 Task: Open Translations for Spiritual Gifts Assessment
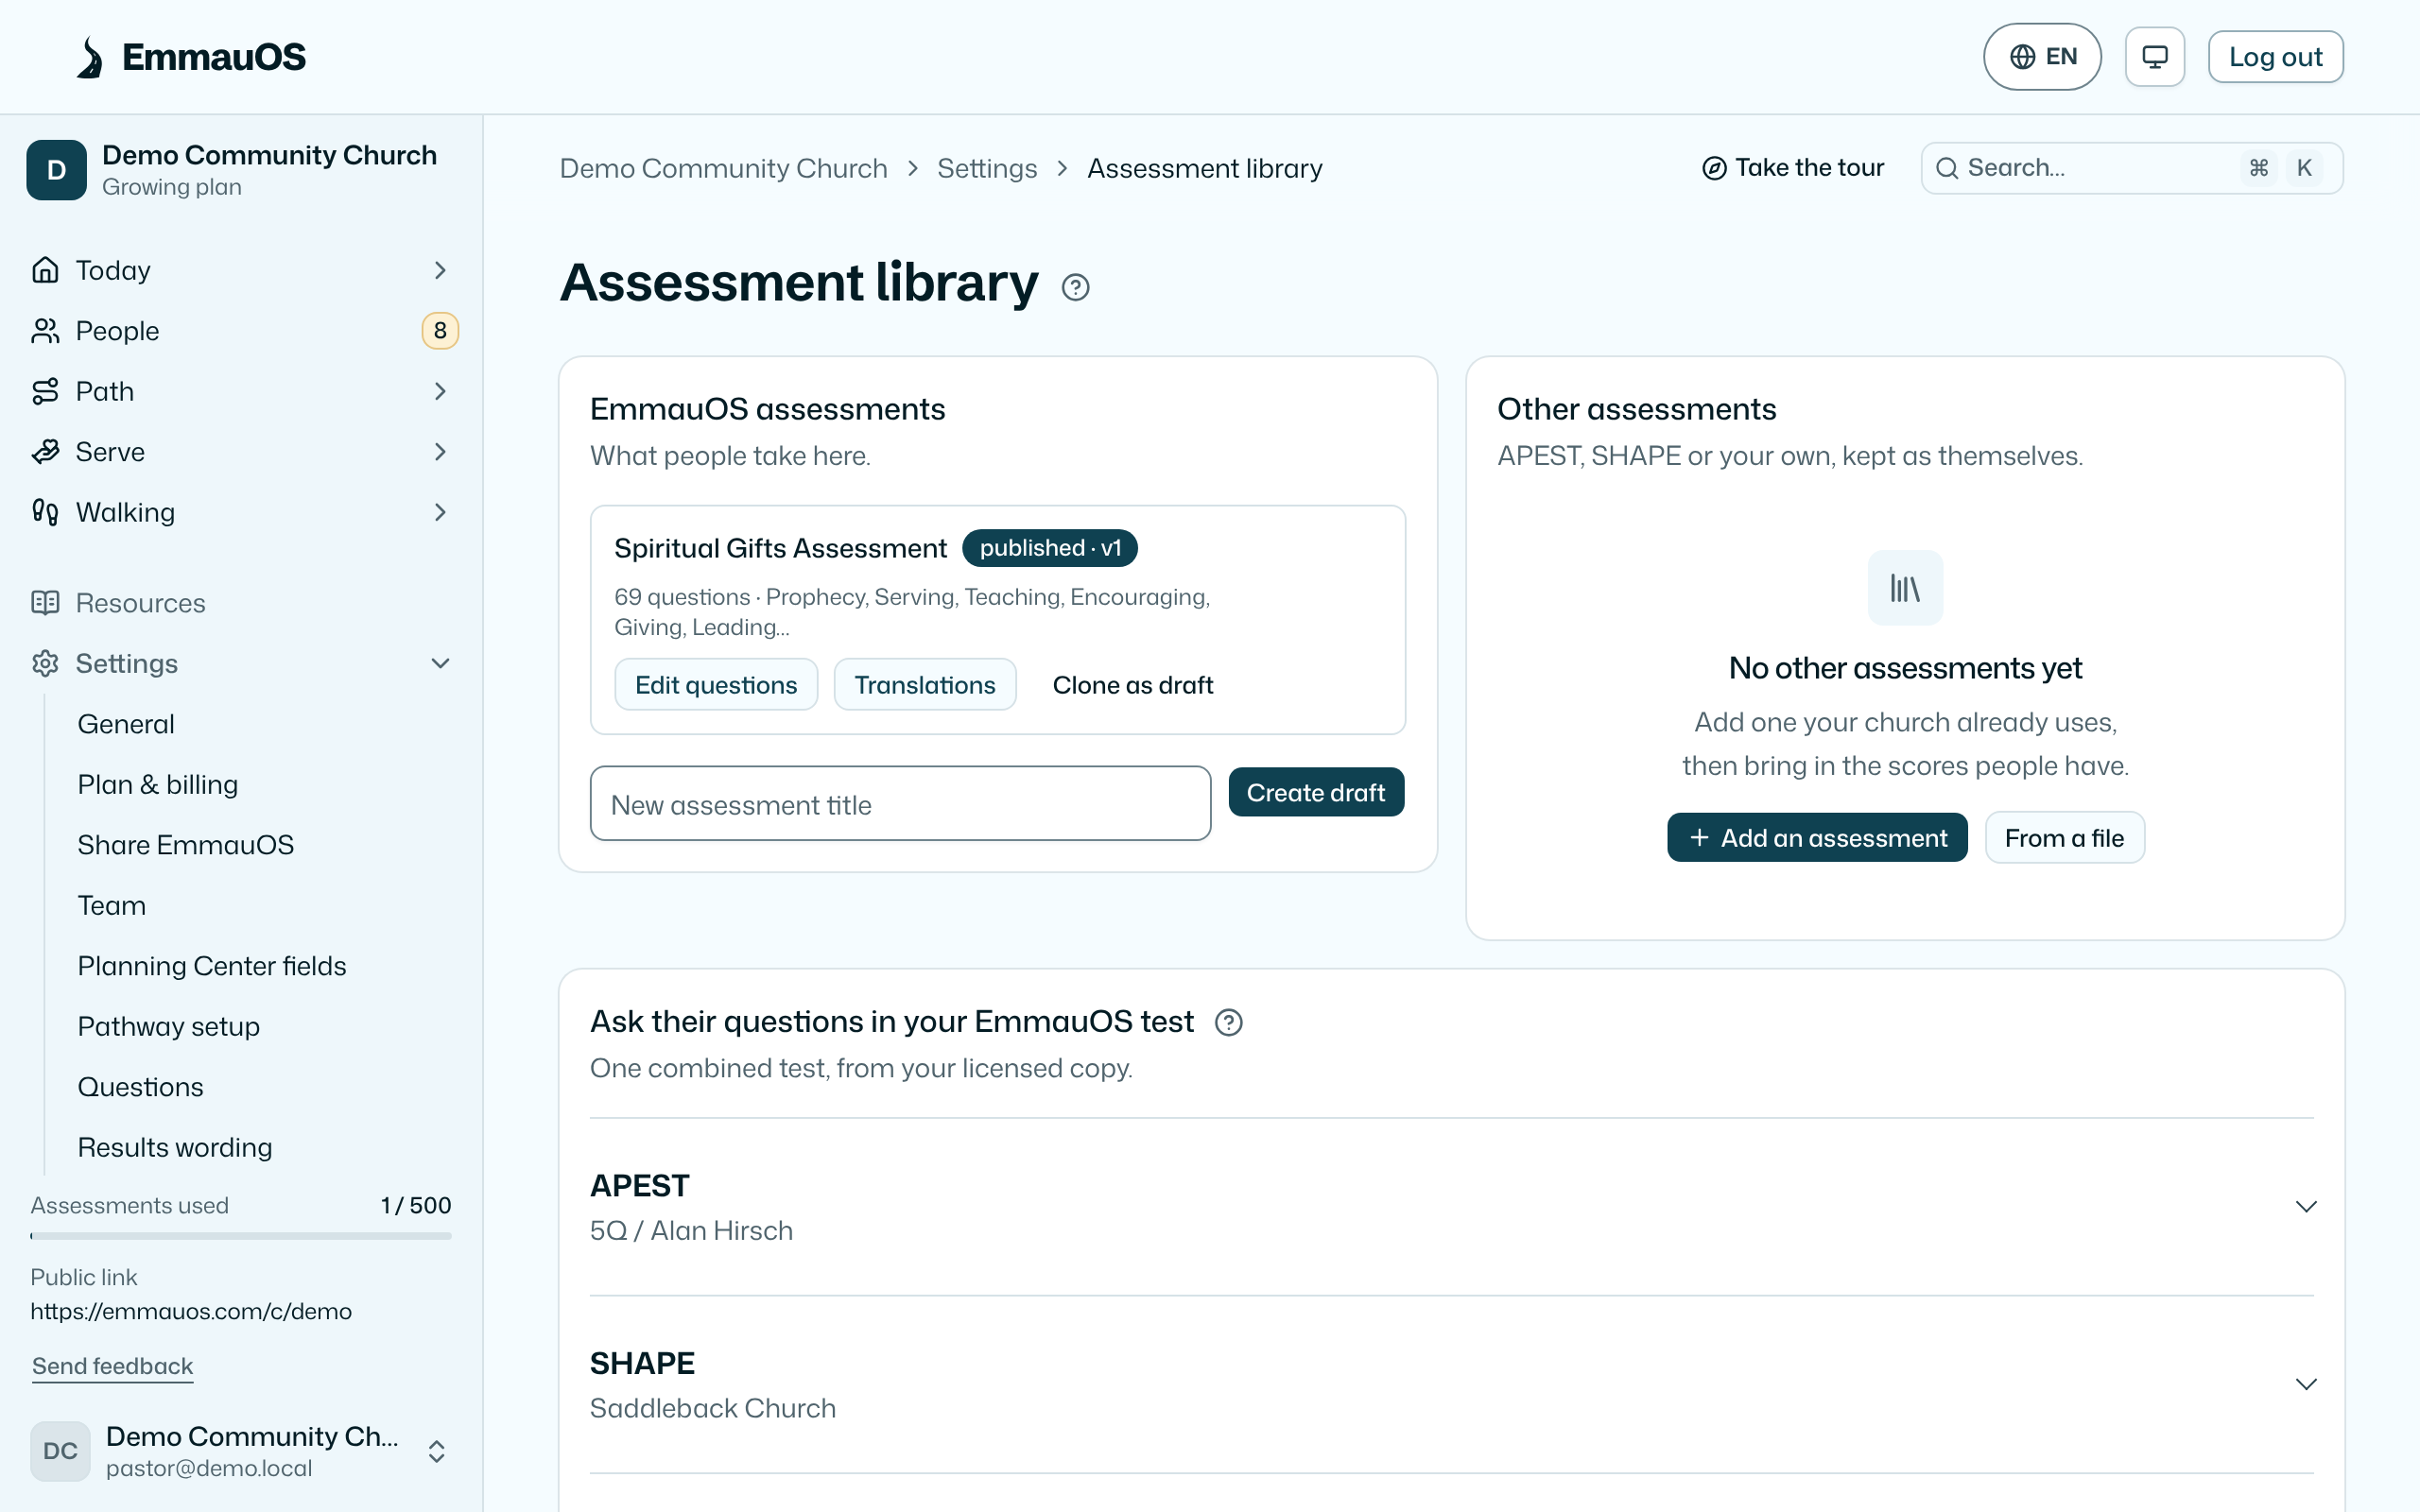(x=925, y=685)
